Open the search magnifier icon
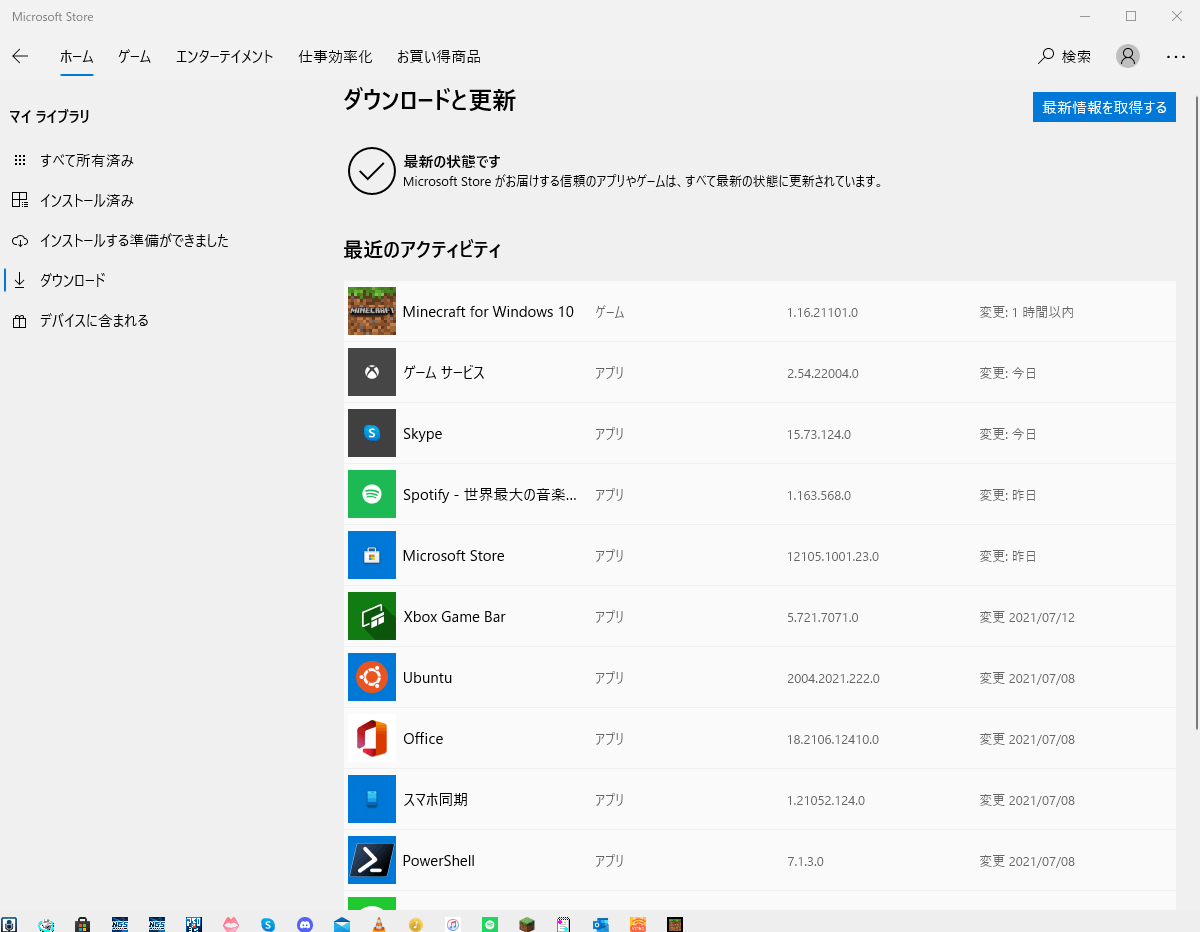The width and height of the screenshot is (1200, 932). coord(1046,57)
